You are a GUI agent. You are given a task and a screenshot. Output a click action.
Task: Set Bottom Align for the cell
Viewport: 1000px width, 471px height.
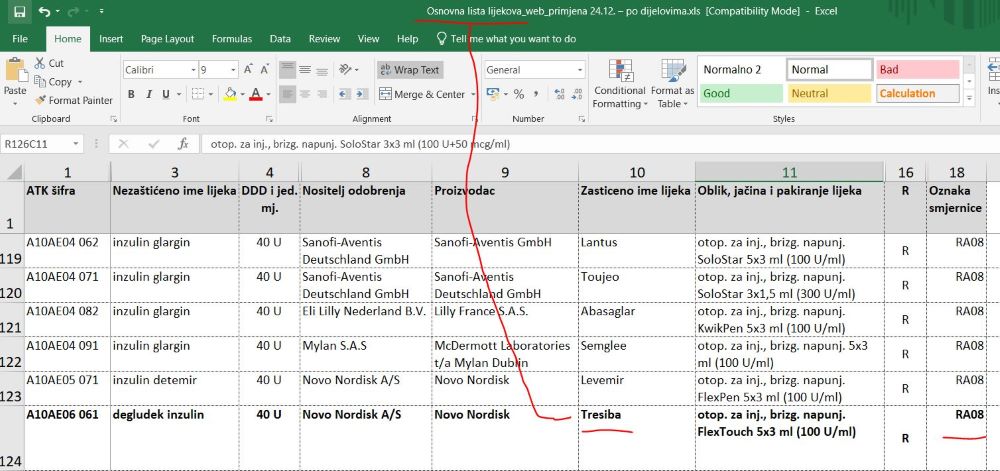pos(322,69)
